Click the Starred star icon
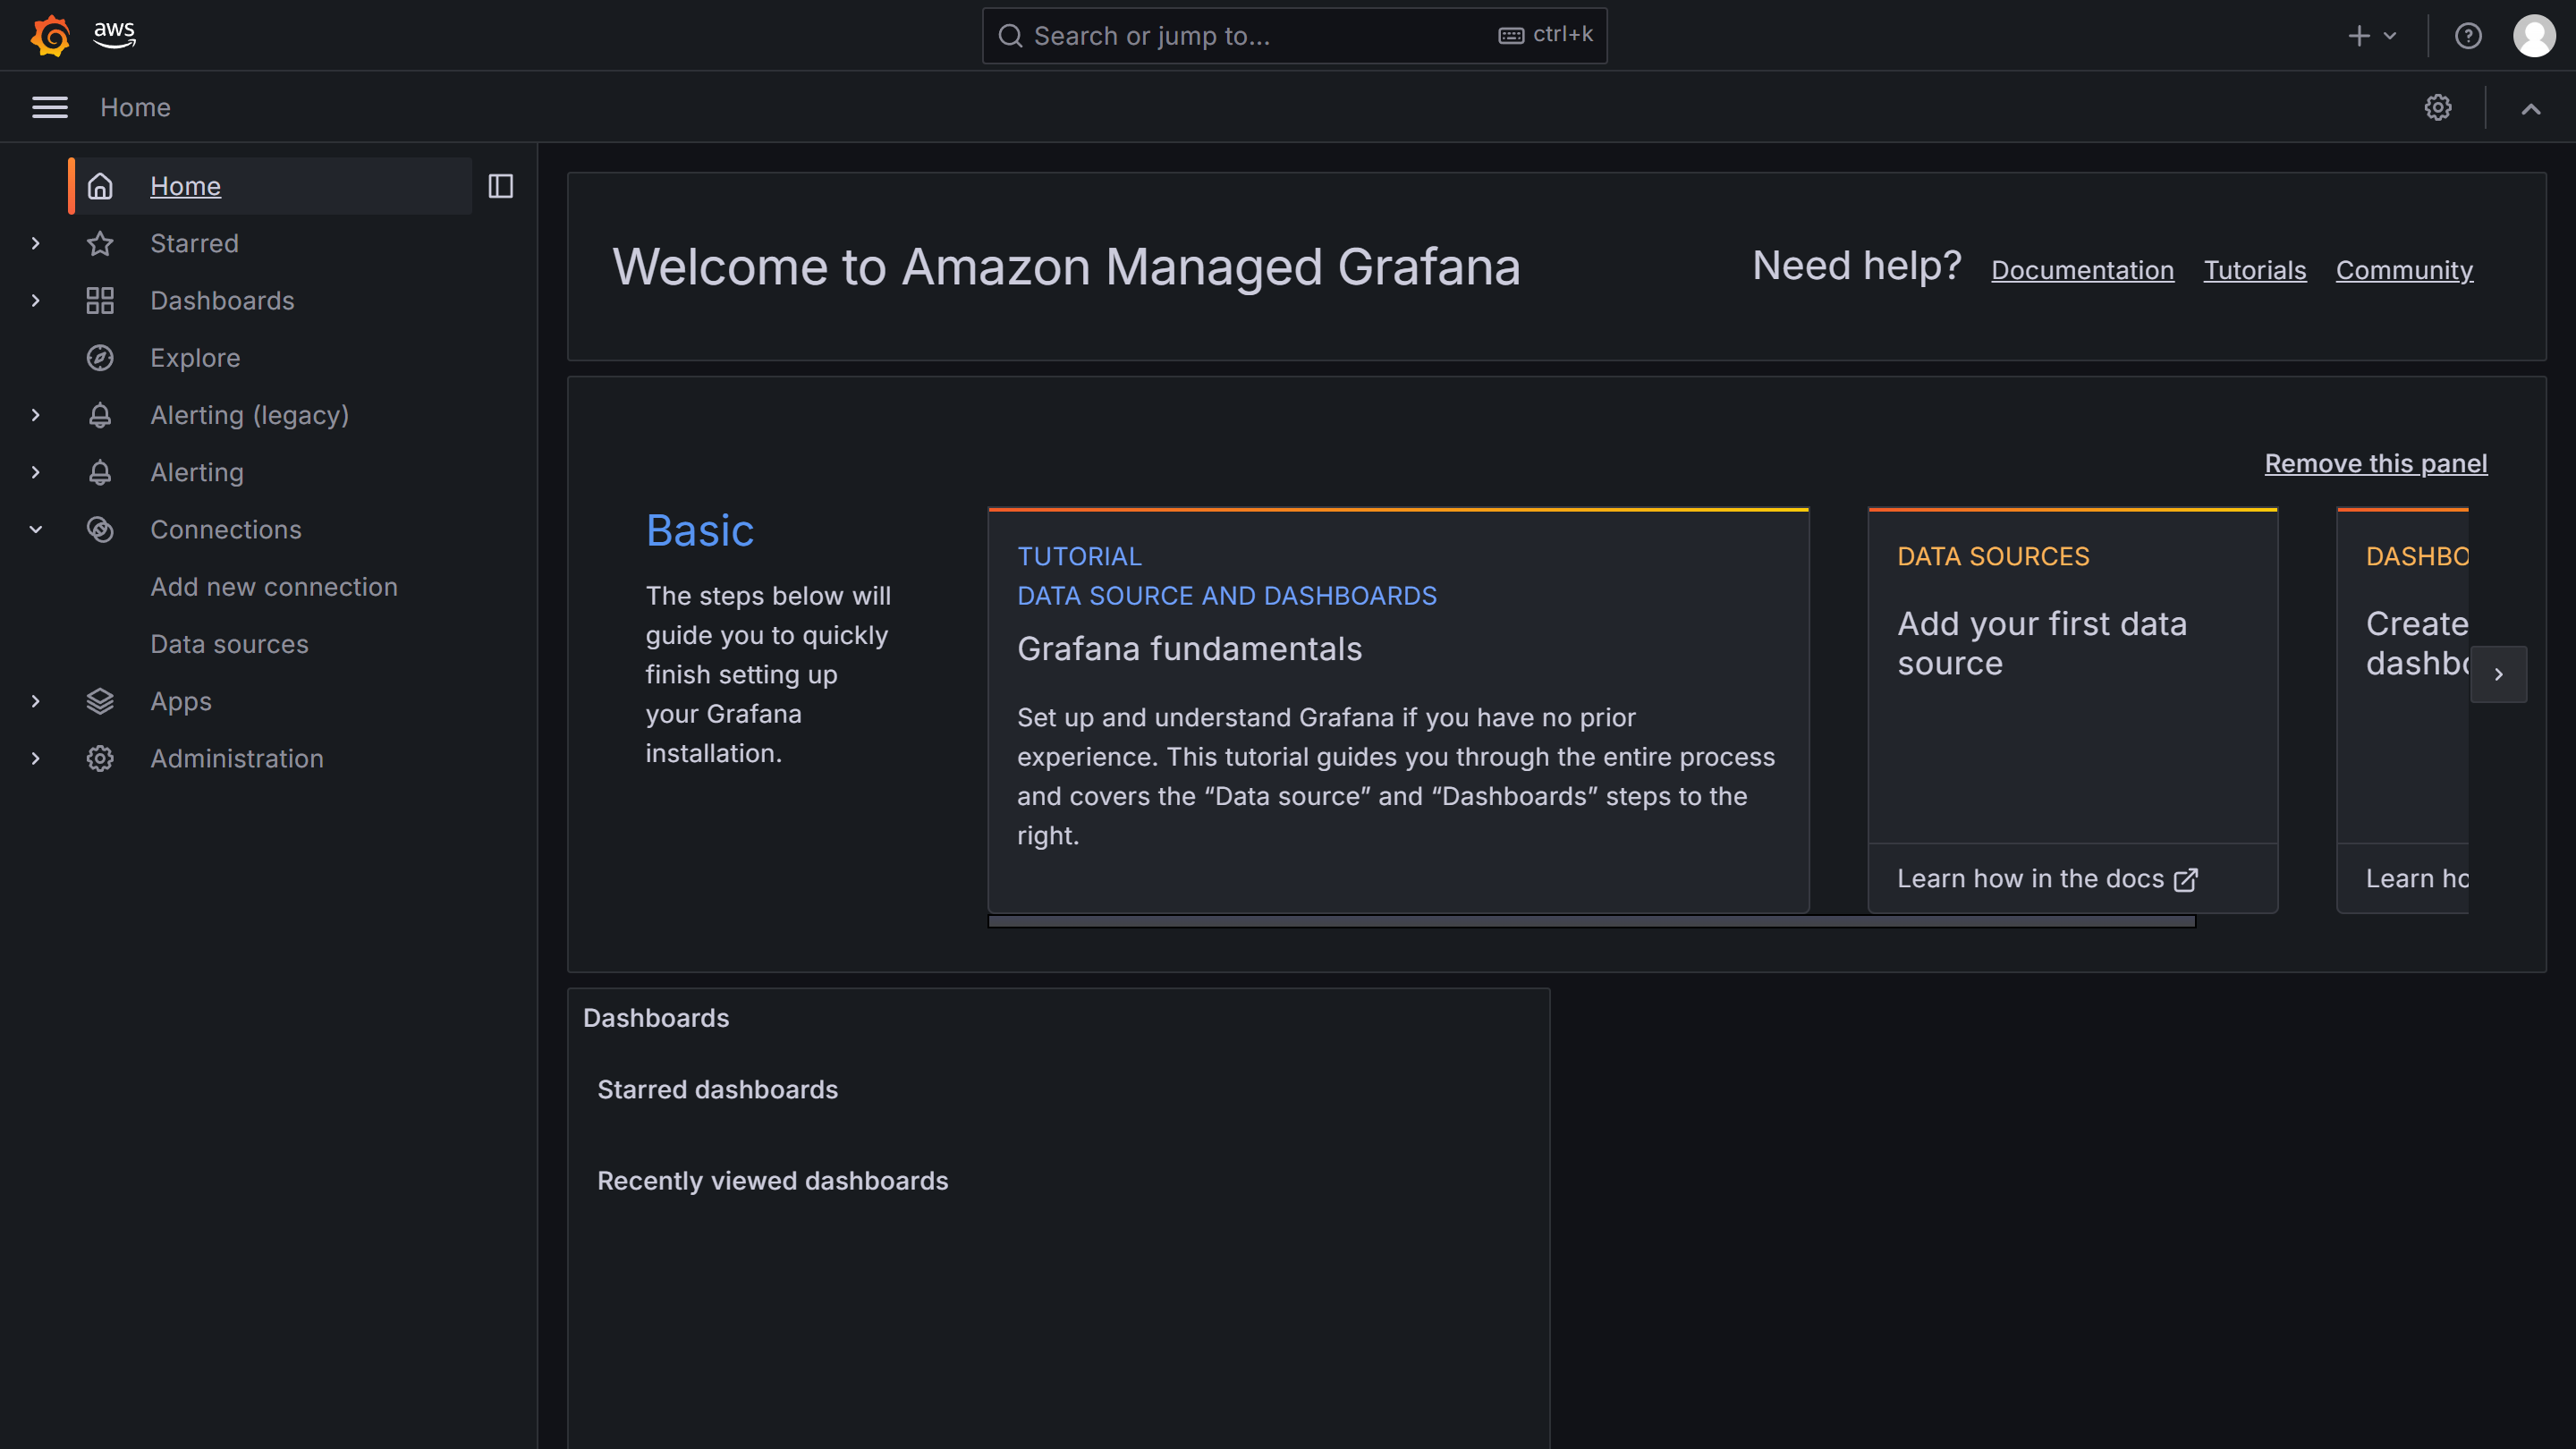Image resolution: width=2576 pixels, height=1449 pixels. [x=100, y=243]
